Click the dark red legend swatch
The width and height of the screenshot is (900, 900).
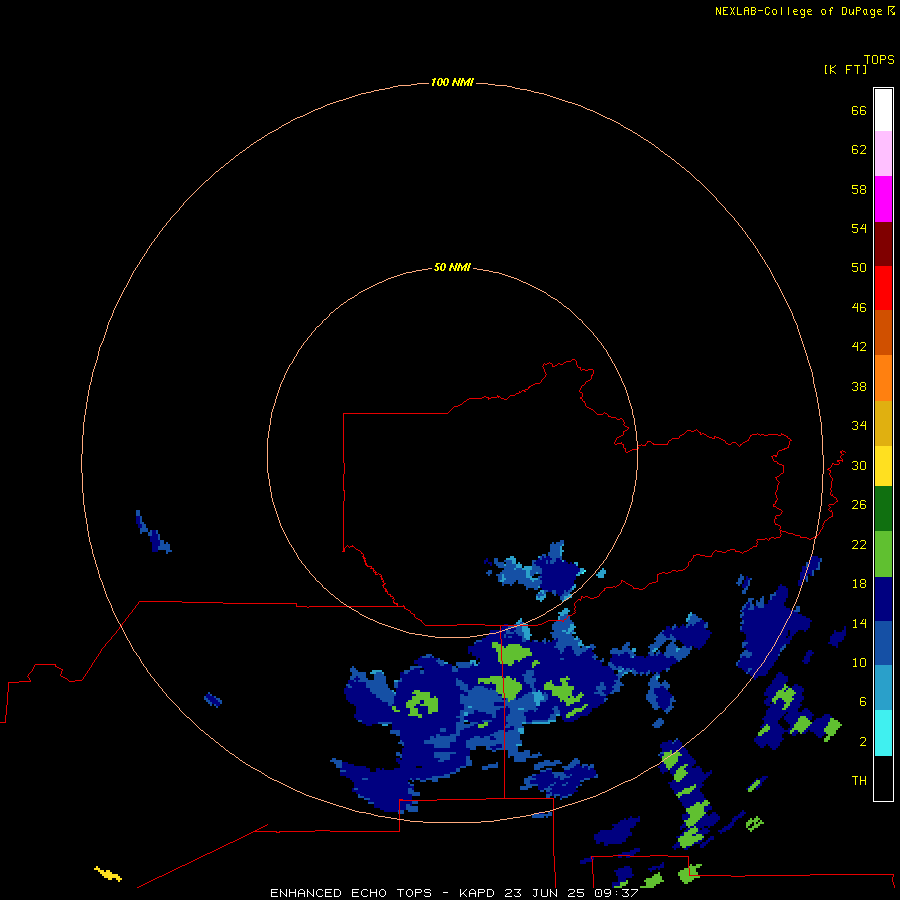click(883, 244)
